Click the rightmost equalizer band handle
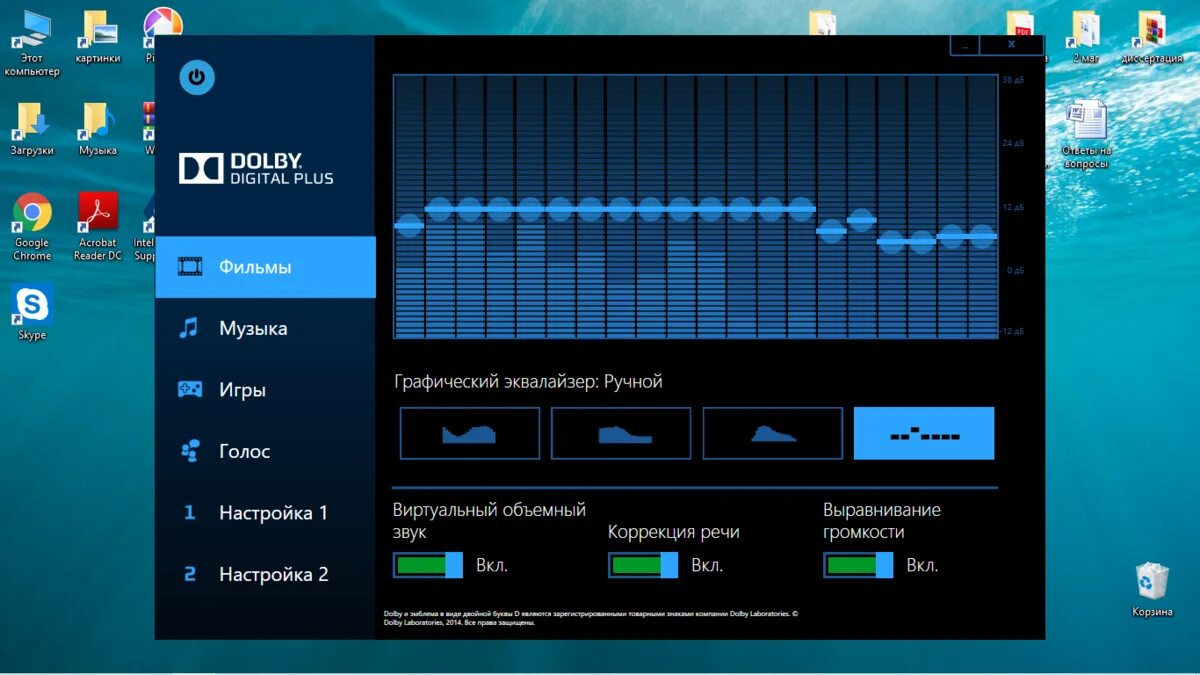 982,237
